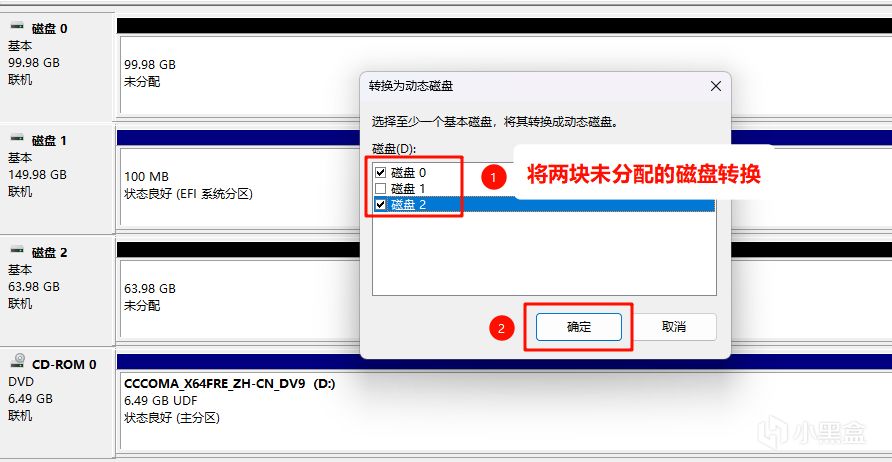Click the 磁盘 2 63.98 GB disk header
892x462 pixels.
click(57, 290)
